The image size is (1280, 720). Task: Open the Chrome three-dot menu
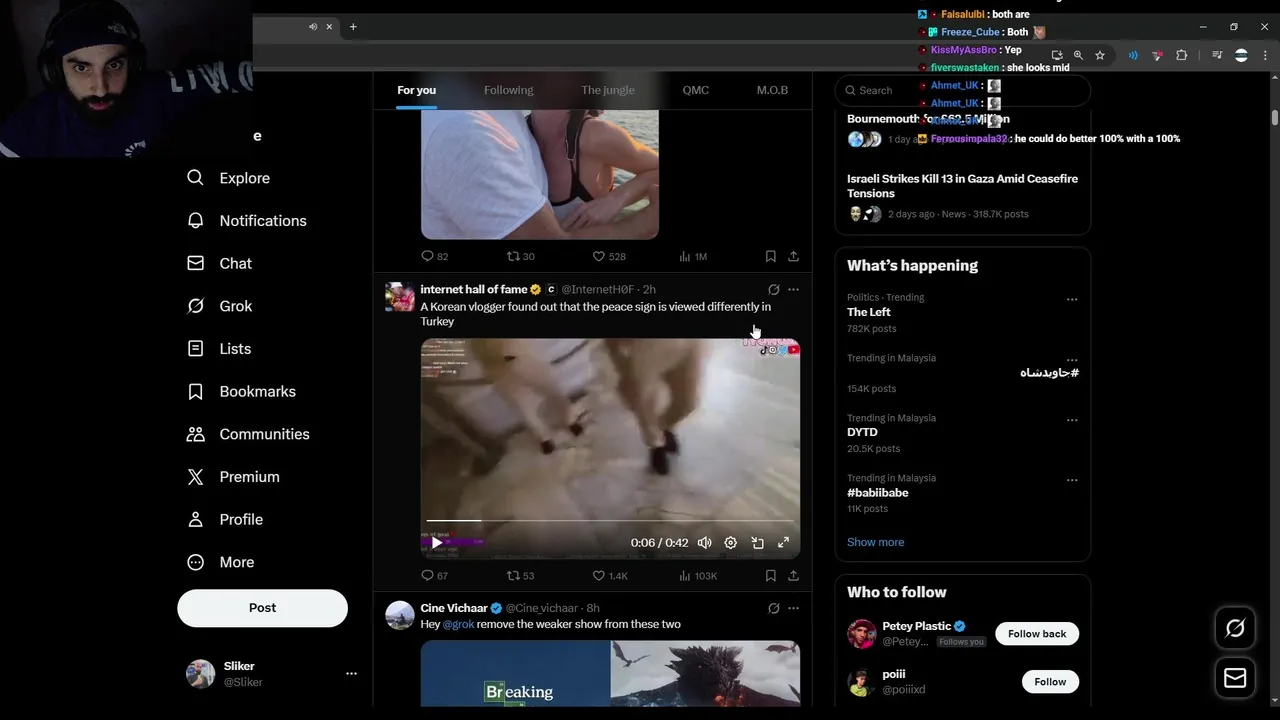pos(1264,56)
